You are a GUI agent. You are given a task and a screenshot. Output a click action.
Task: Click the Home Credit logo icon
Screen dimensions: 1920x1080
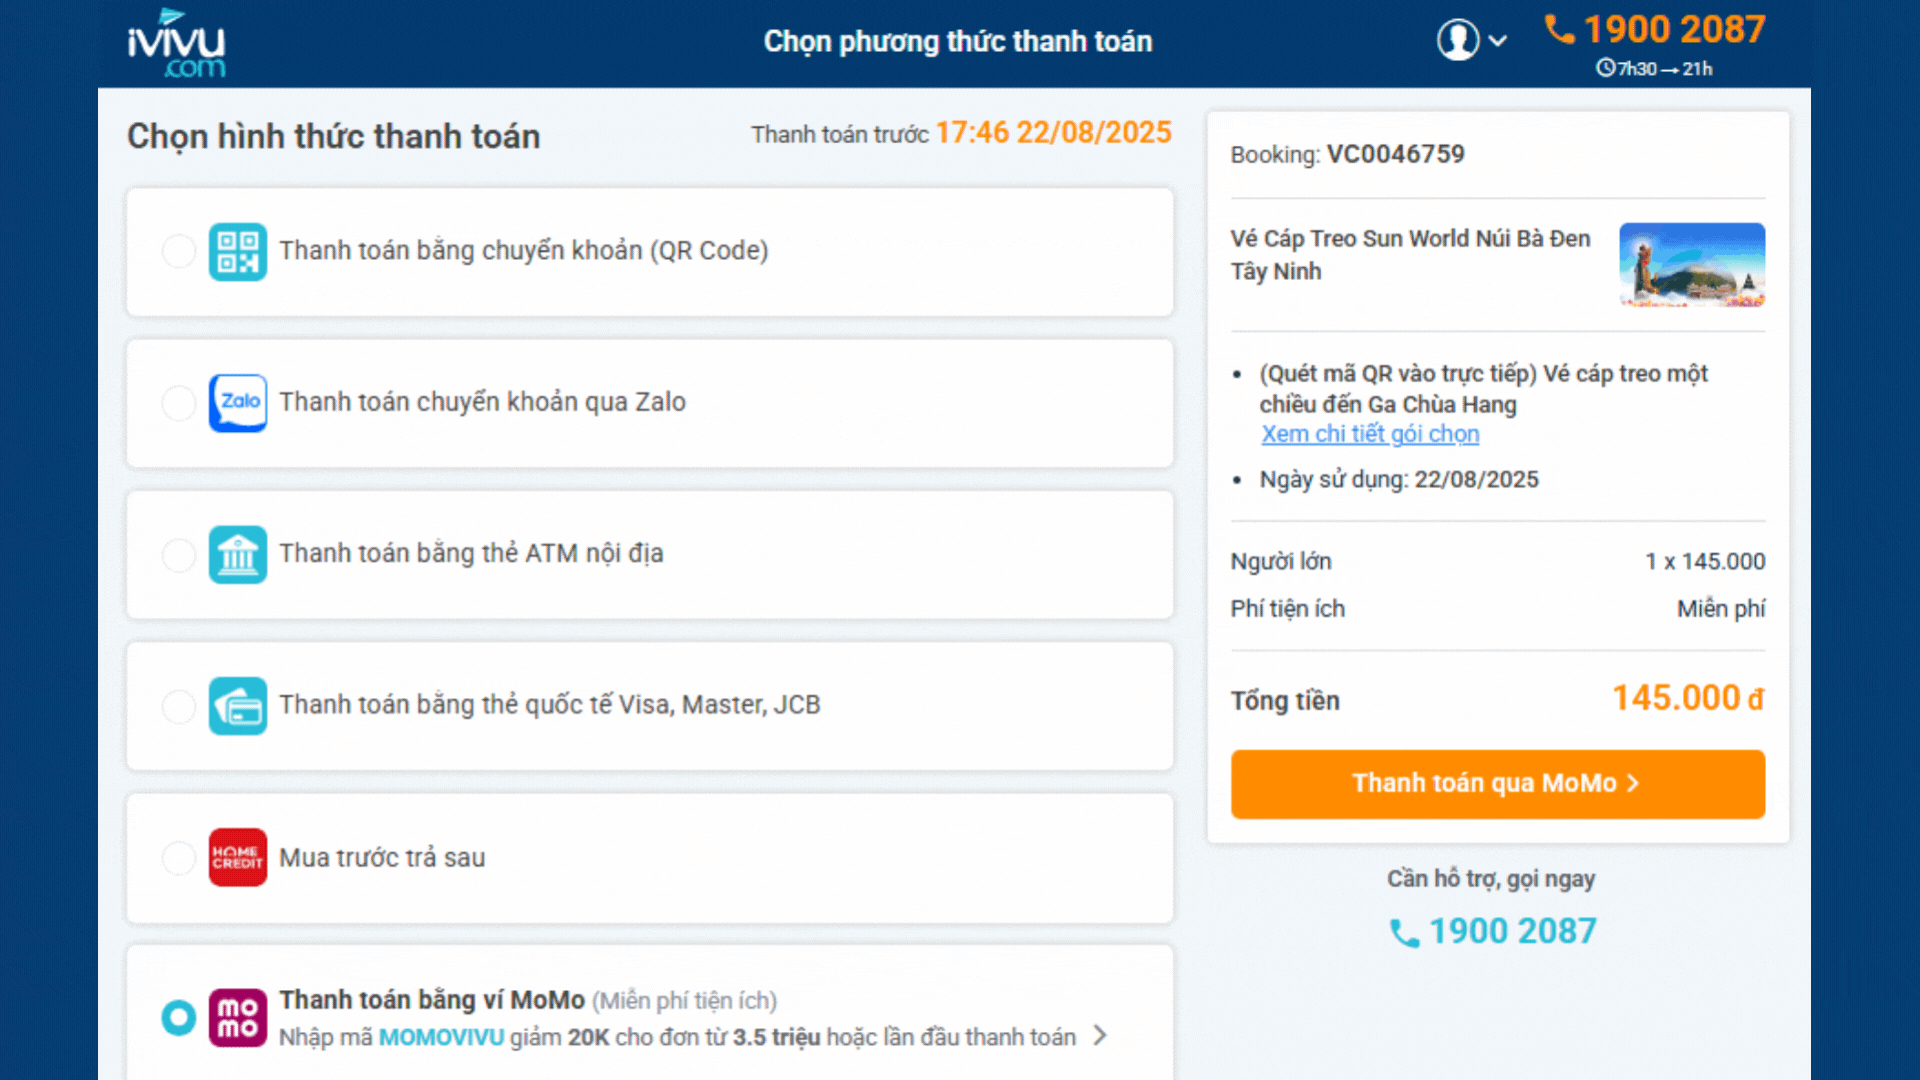point(237,857)
